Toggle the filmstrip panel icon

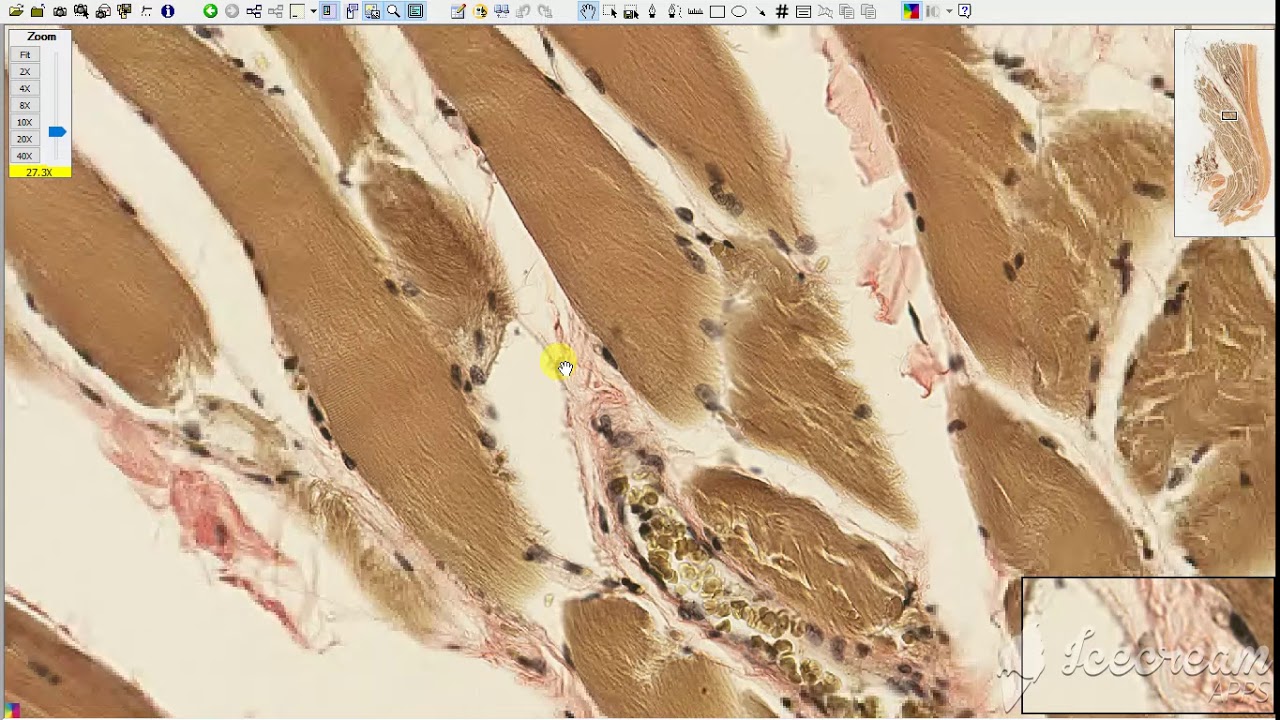(x=351, y=11)
